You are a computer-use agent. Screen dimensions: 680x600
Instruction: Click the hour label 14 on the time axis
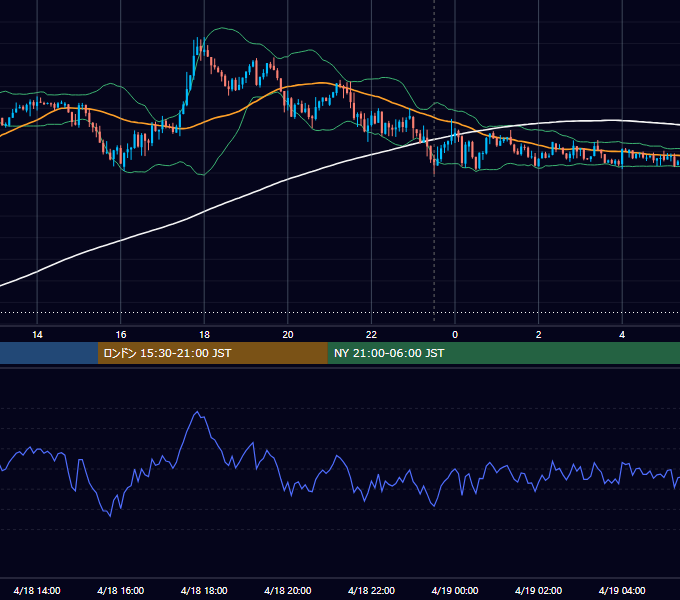37,335
